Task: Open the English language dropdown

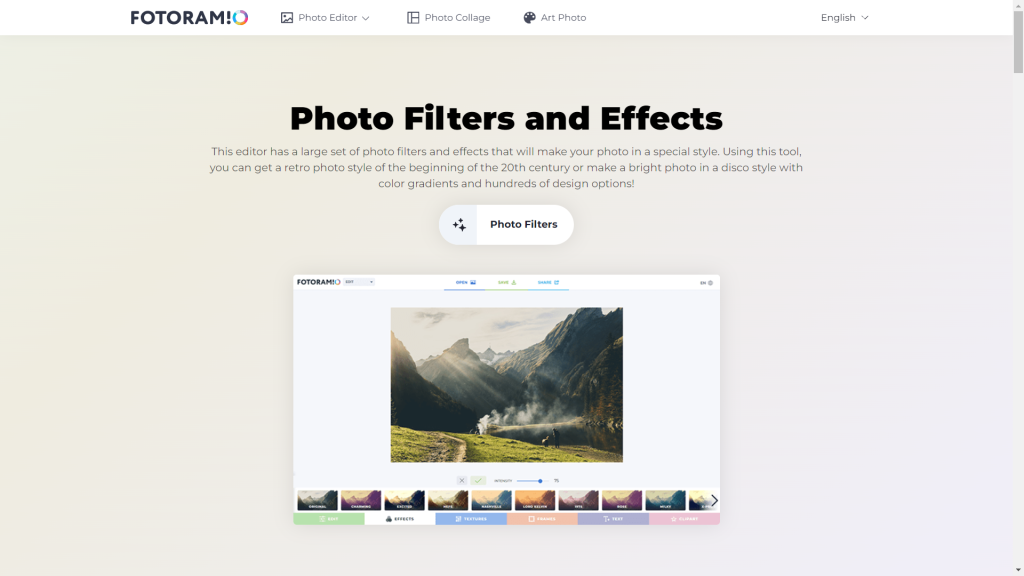Action: [844, 18]
